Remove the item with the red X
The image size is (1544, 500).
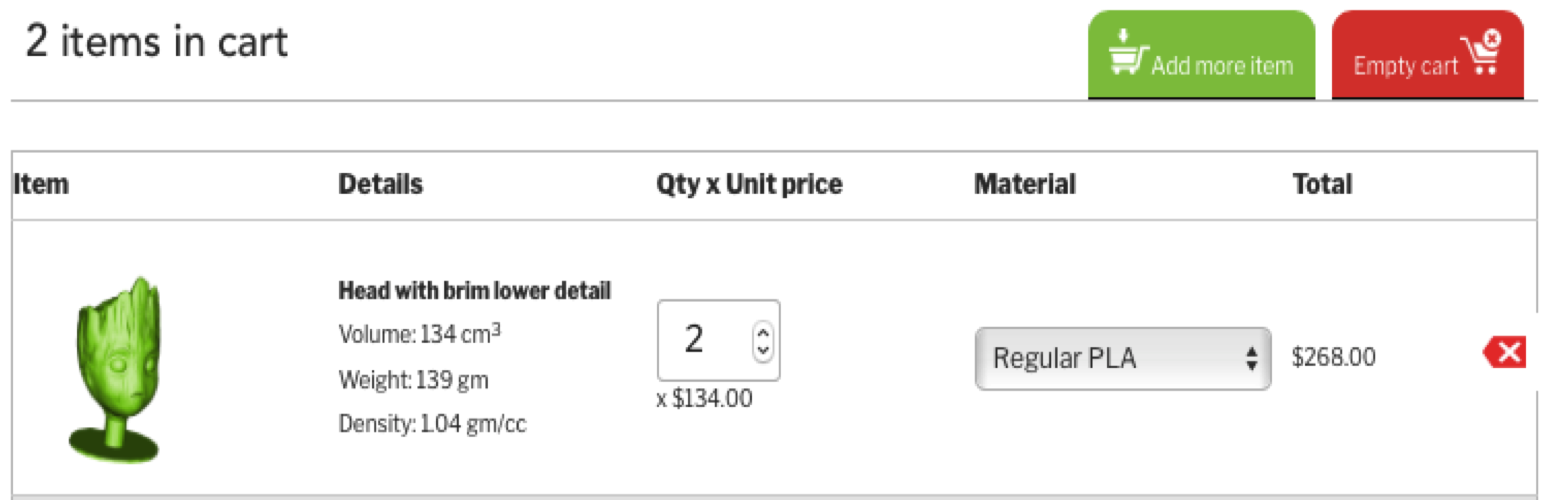pos(1504,352)
